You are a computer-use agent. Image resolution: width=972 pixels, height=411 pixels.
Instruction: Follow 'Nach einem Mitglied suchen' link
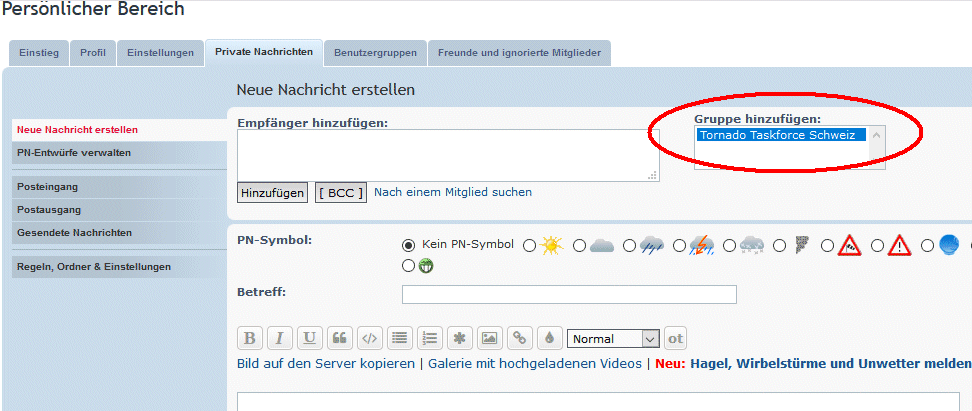point(453,192)
